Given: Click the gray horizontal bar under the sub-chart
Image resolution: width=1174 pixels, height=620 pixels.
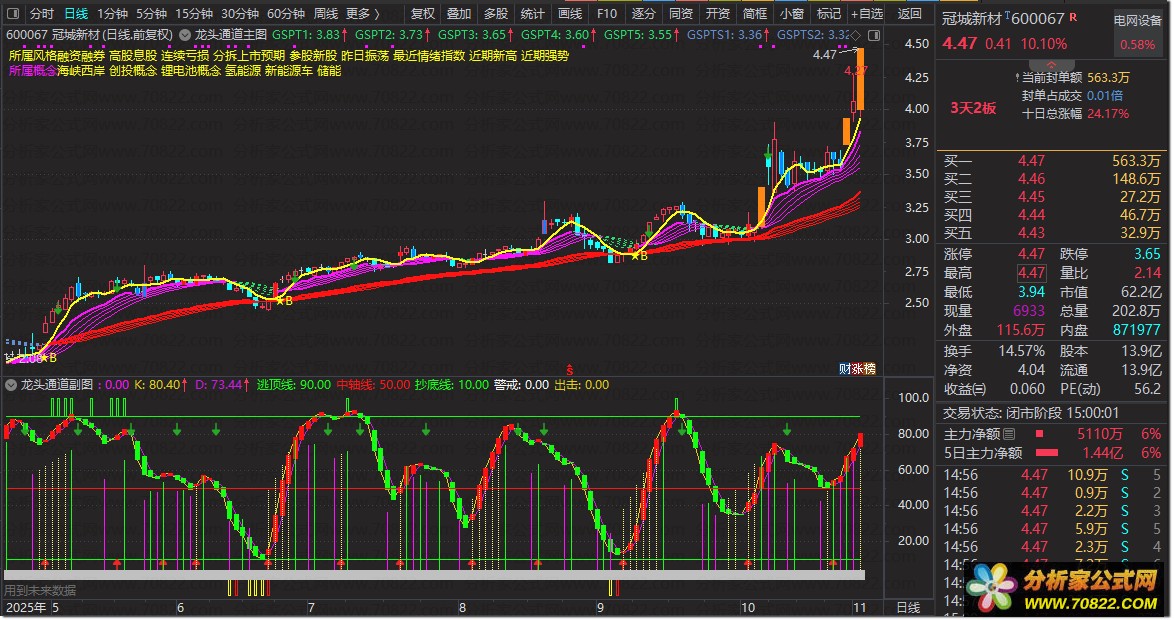Looking at the screenshot, I should (x=435, y=575).
